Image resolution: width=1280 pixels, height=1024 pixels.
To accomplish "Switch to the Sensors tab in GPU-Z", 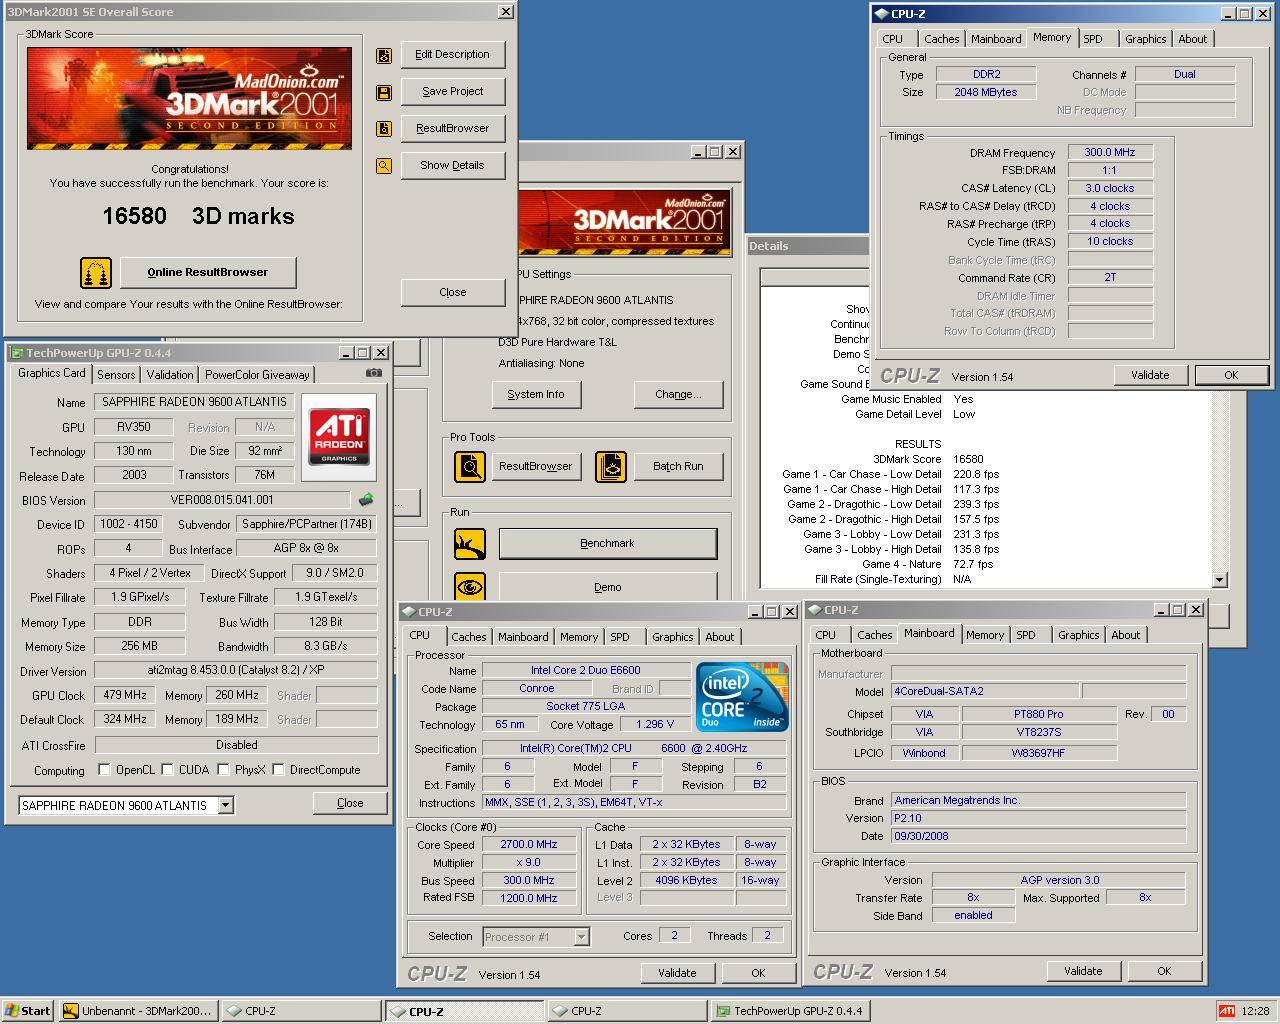I will 116,375.
